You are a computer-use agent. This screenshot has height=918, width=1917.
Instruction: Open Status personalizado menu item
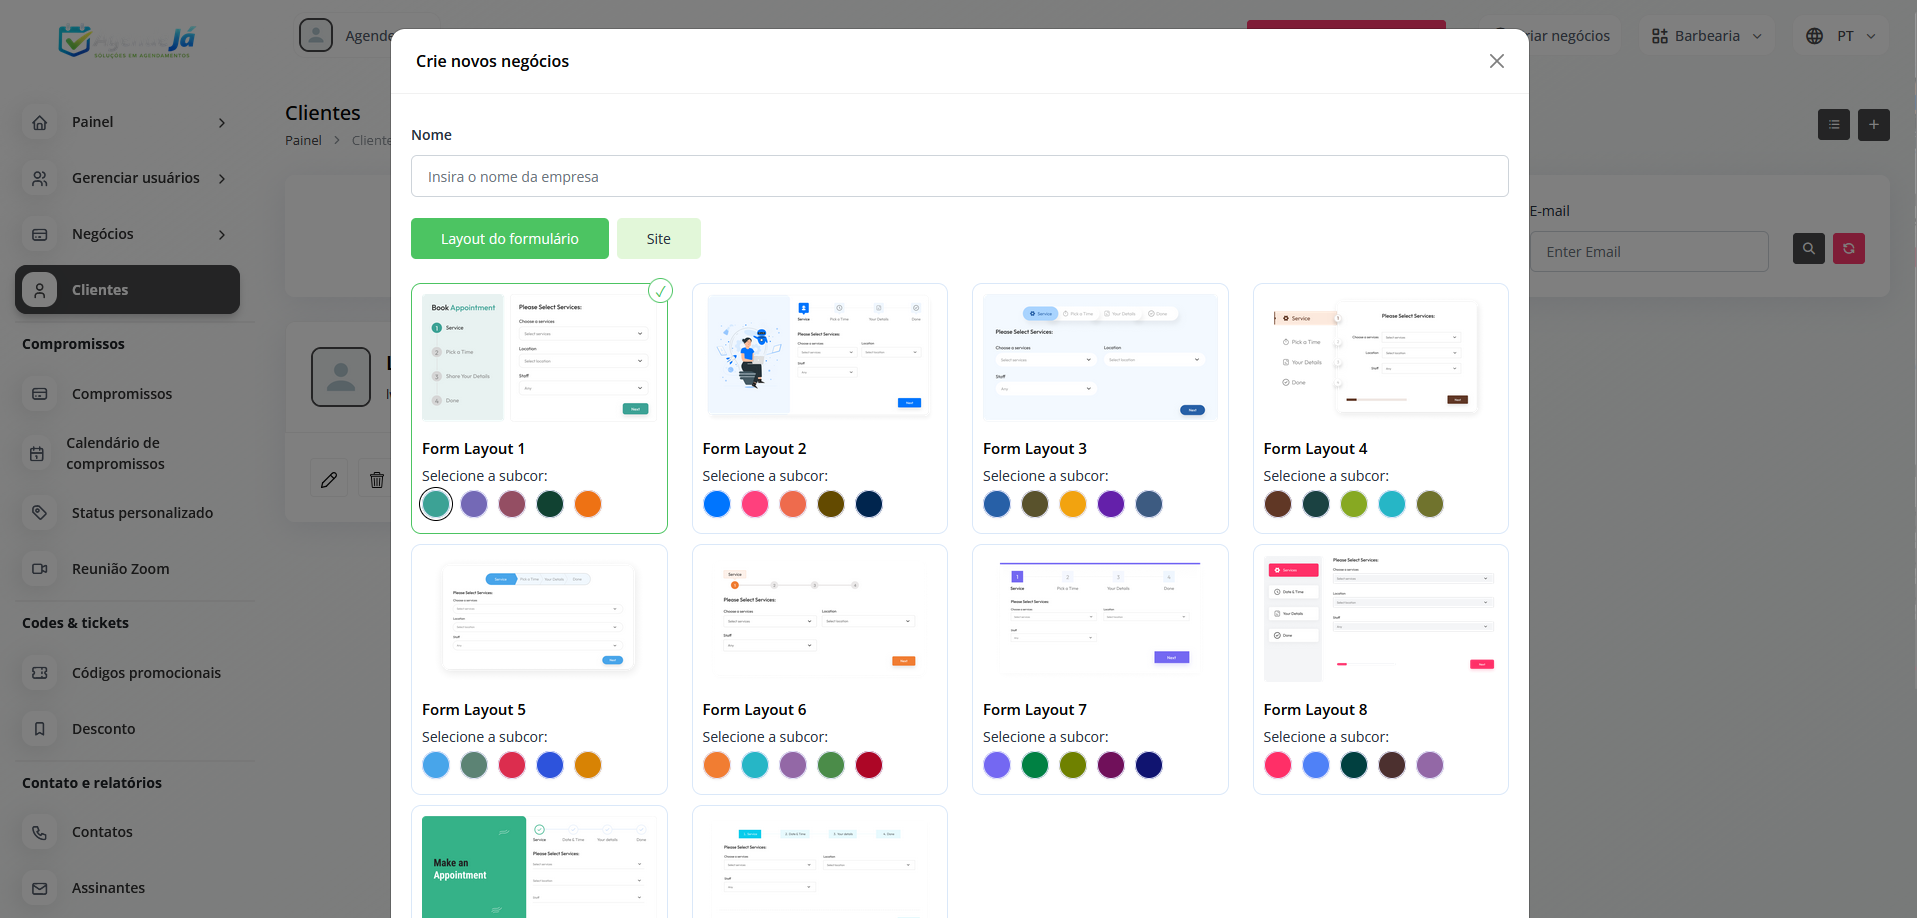tap(142, 513)
